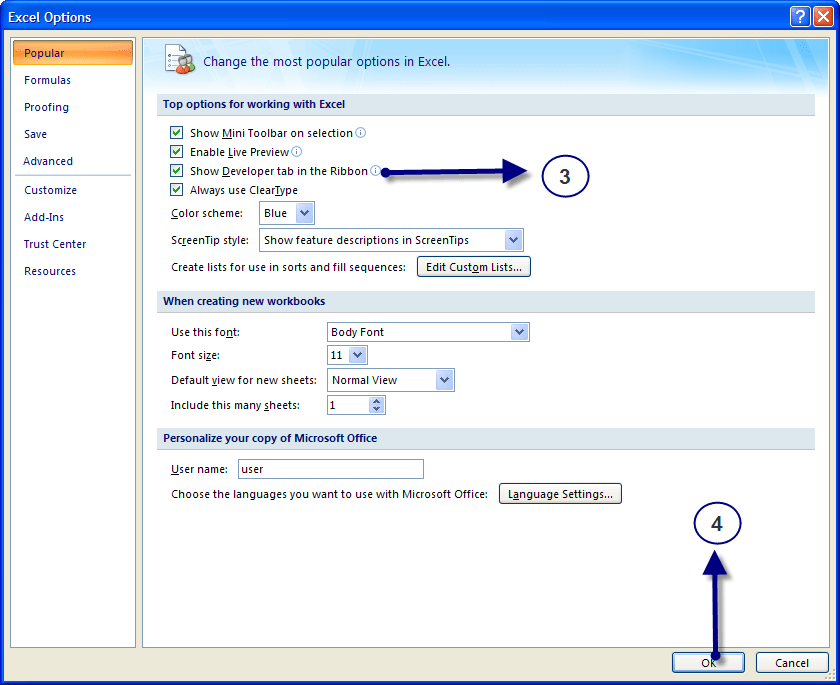Click the Edit Custom Lists button
The width and height of the screenshot is (840, 685).
473,266
